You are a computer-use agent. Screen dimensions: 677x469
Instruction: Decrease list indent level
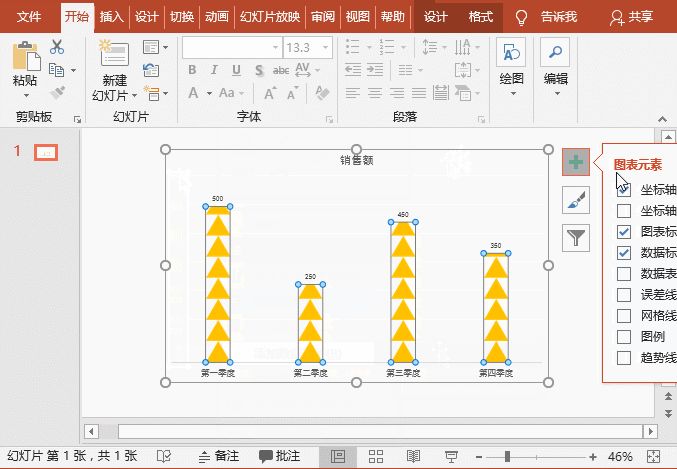tap(353, 70)
